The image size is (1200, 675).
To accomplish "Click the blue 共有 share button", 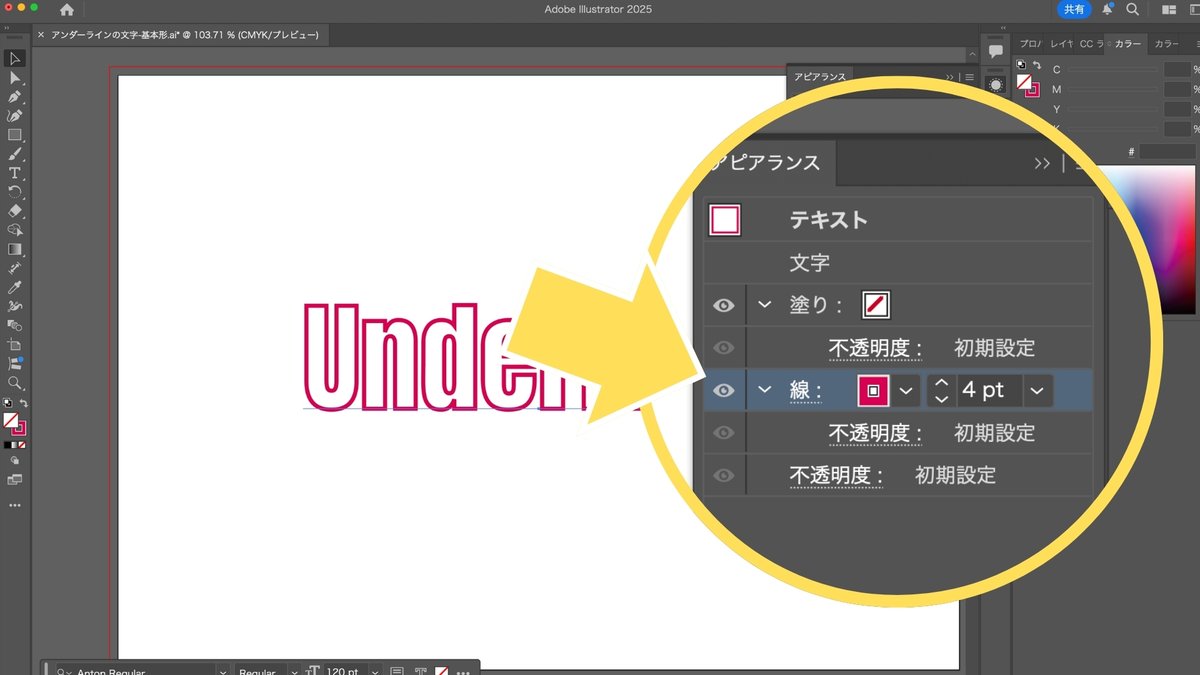I will pyautogui.click(x=1074, y=10).
